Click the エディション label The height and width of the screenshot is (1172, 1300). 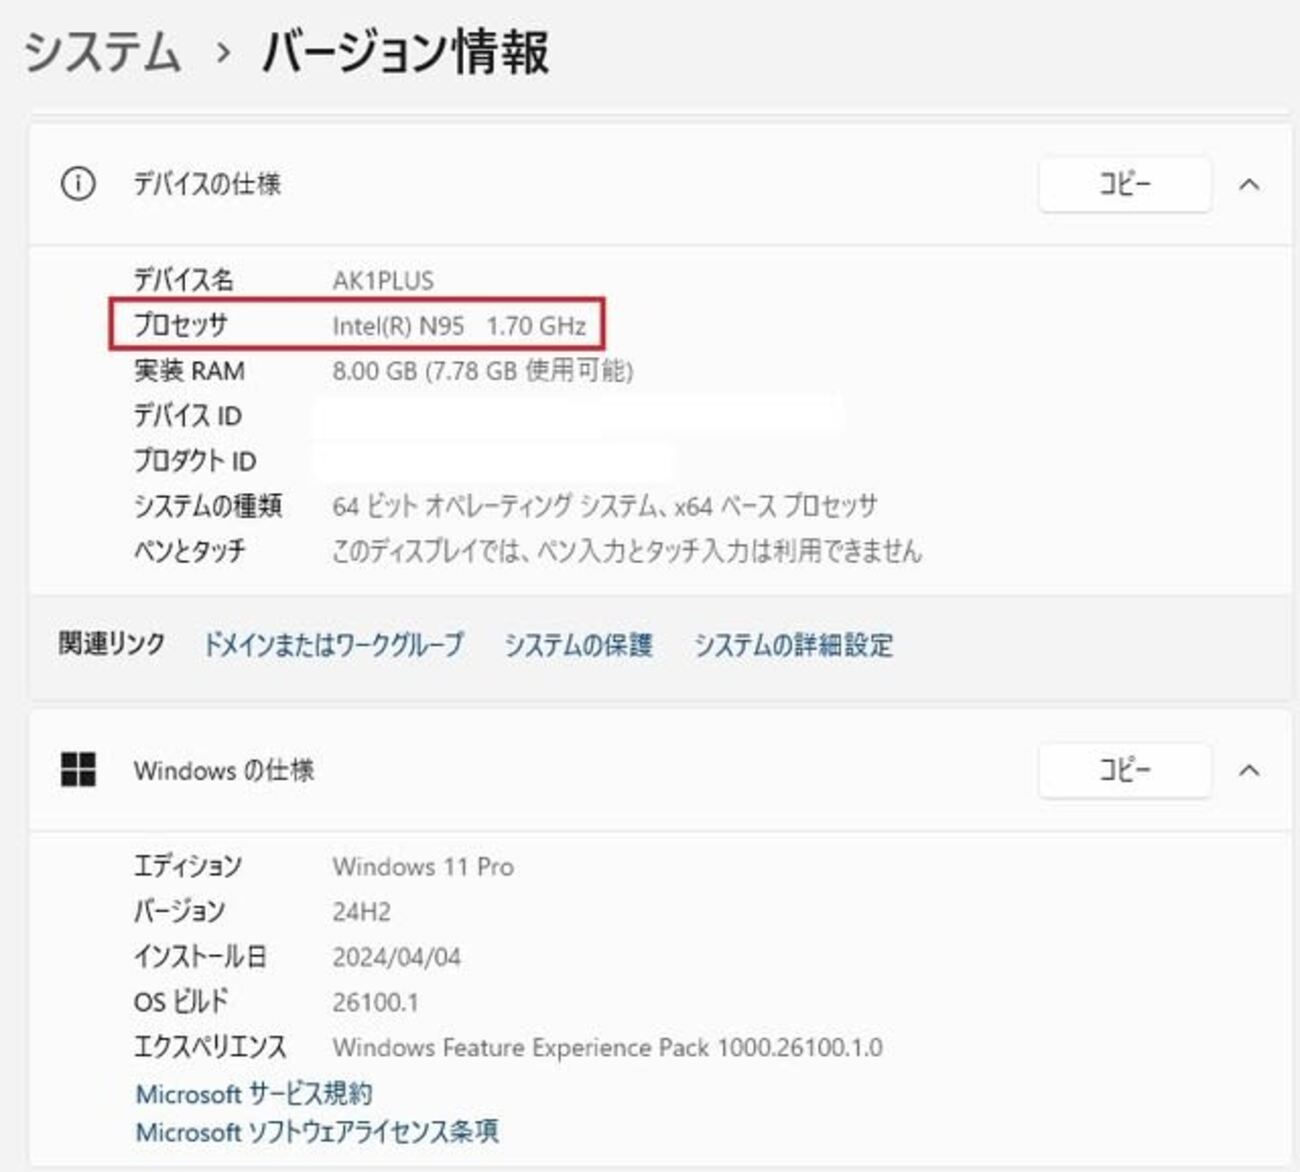pos(188,866)
